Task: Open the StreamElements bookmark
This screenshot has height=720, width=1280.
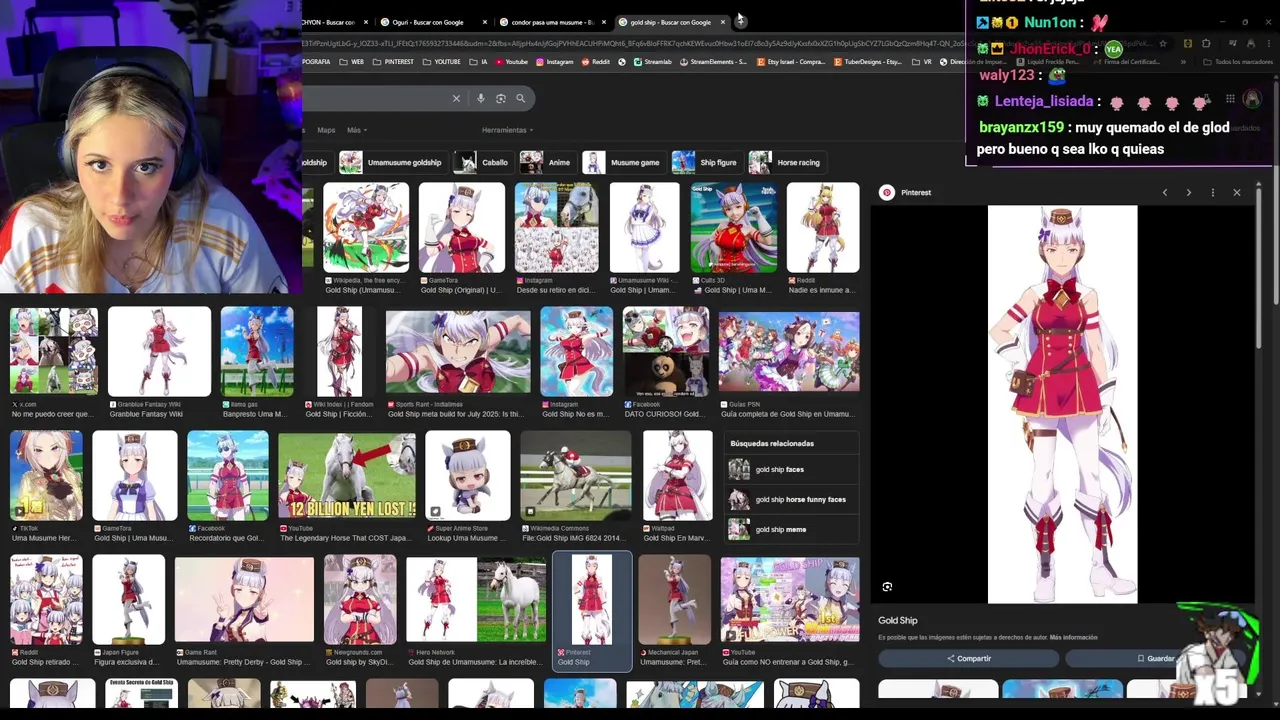Action: click(713, 62)
